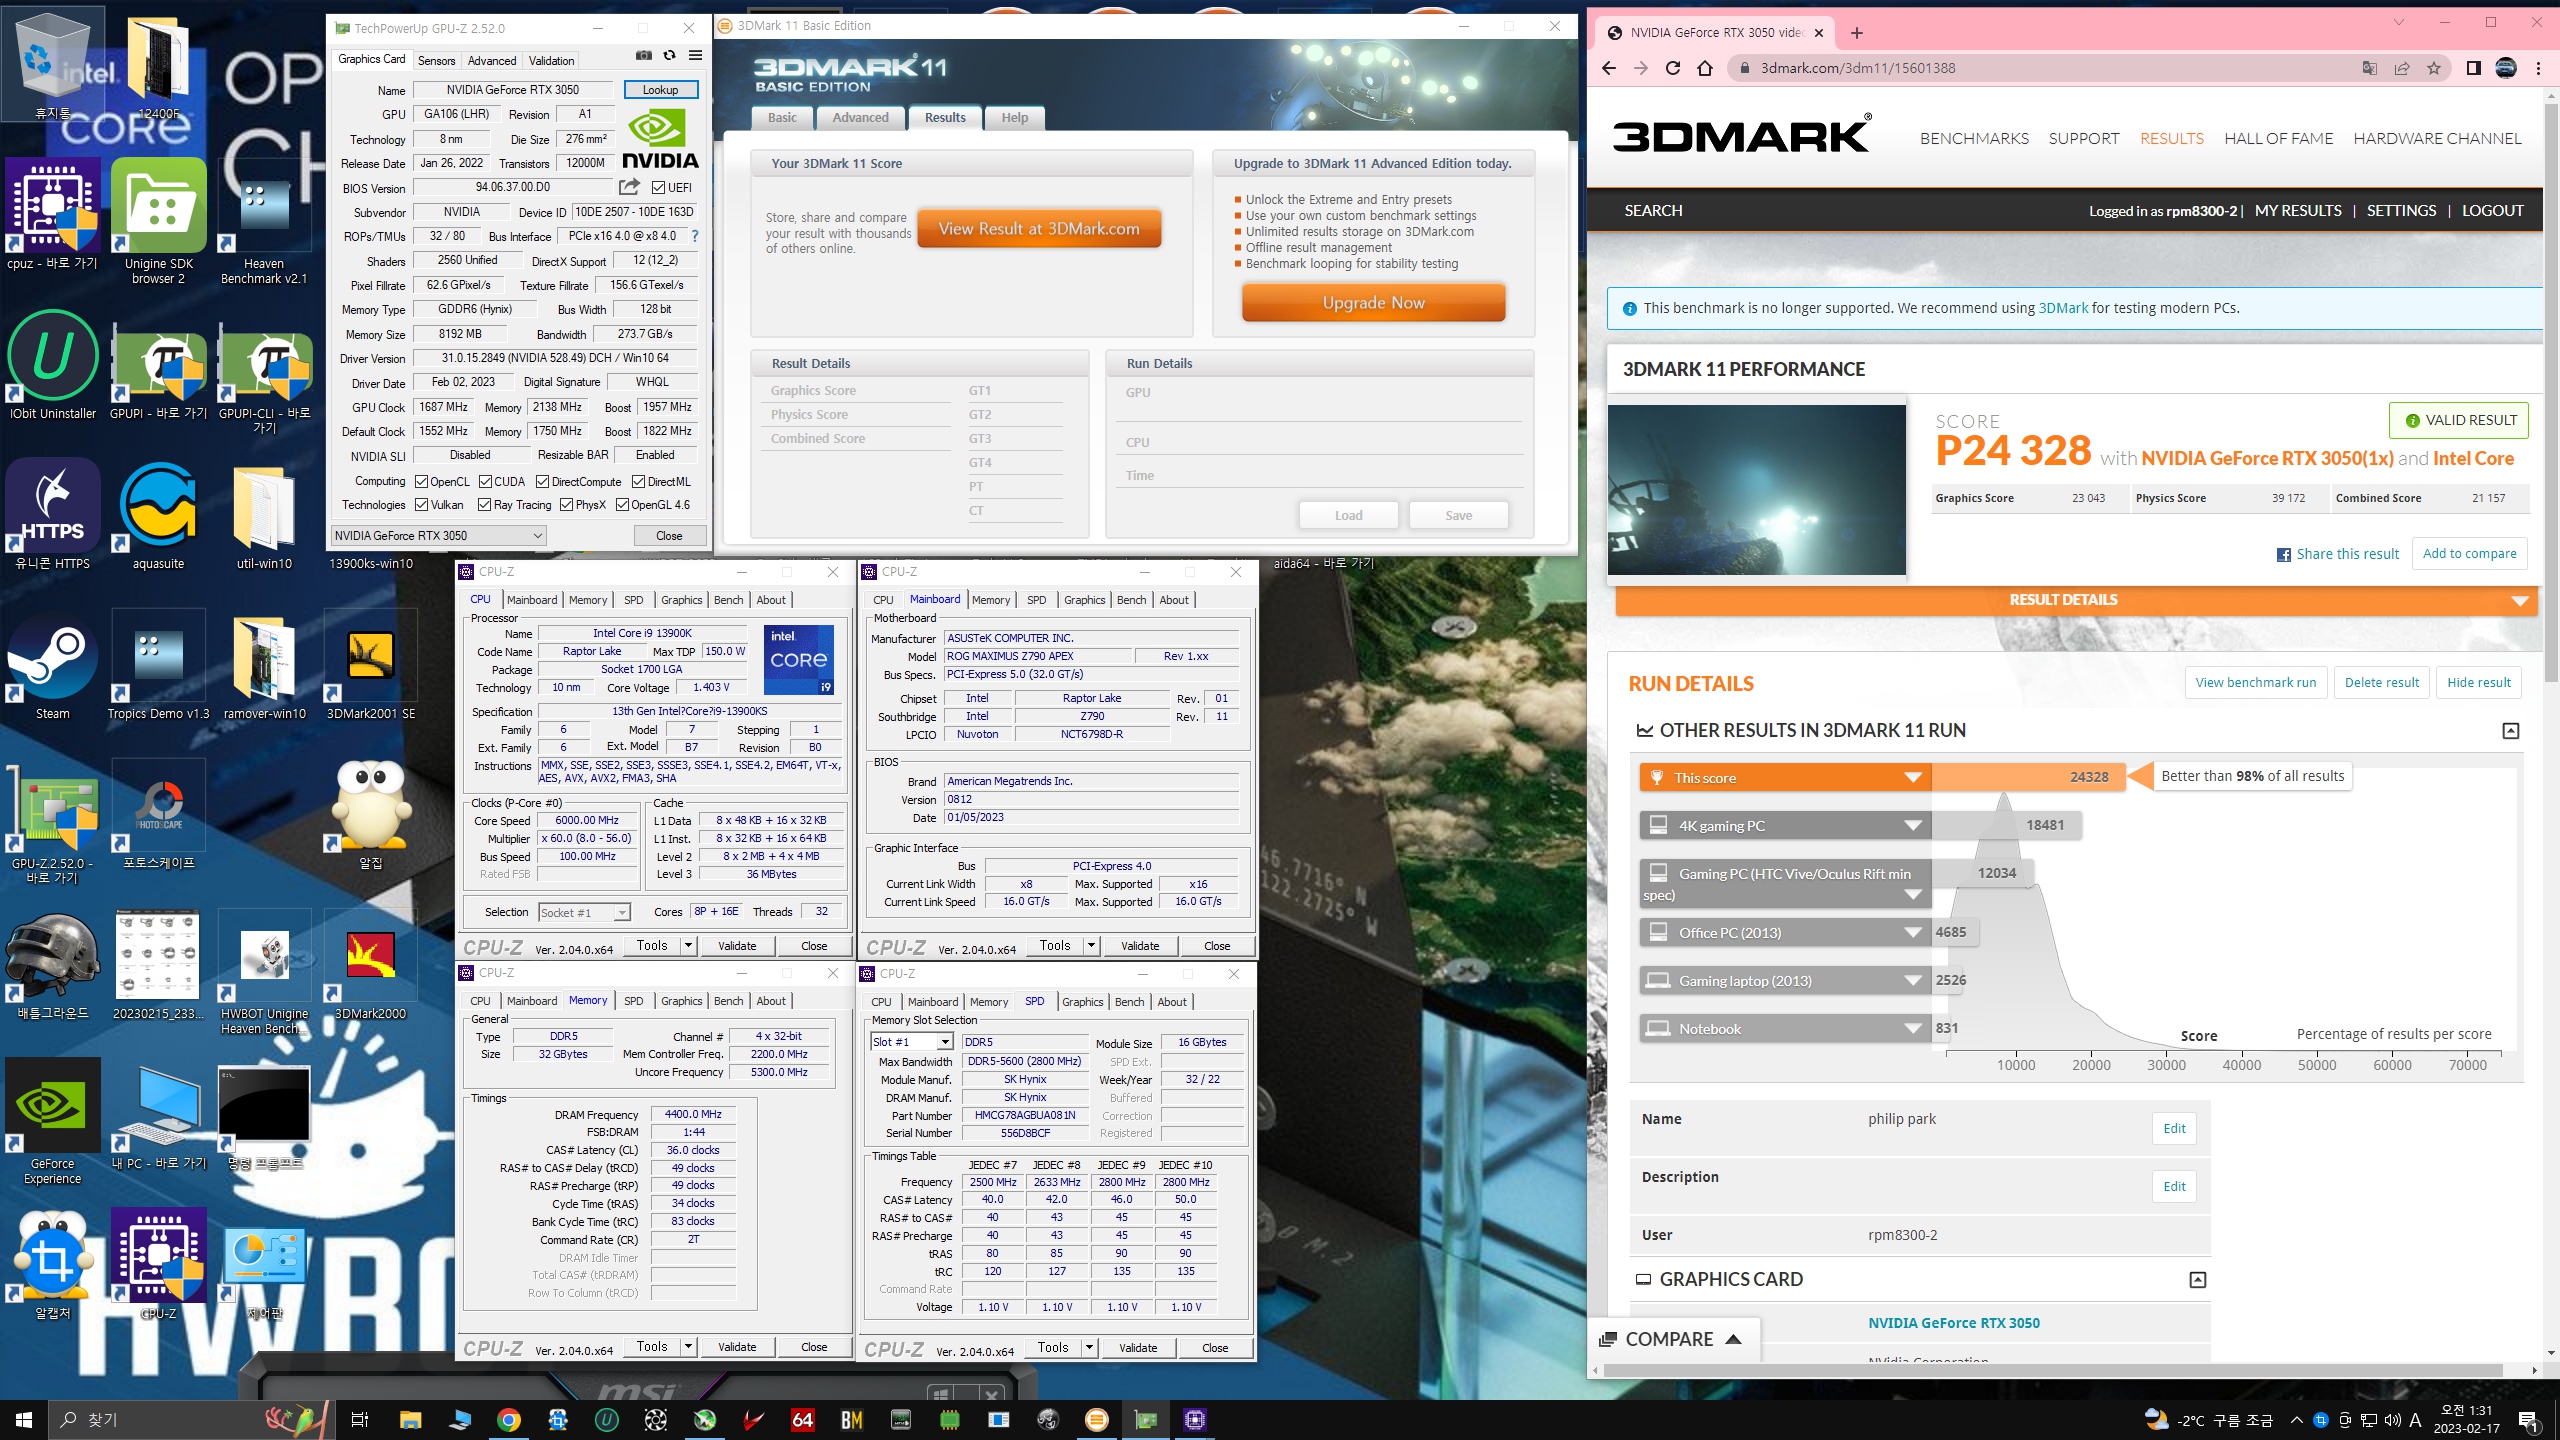Open the Tropics Demo v1.3 desktop icon
The width and height of the screenshot is (2560, 1440).
point(158,666)
